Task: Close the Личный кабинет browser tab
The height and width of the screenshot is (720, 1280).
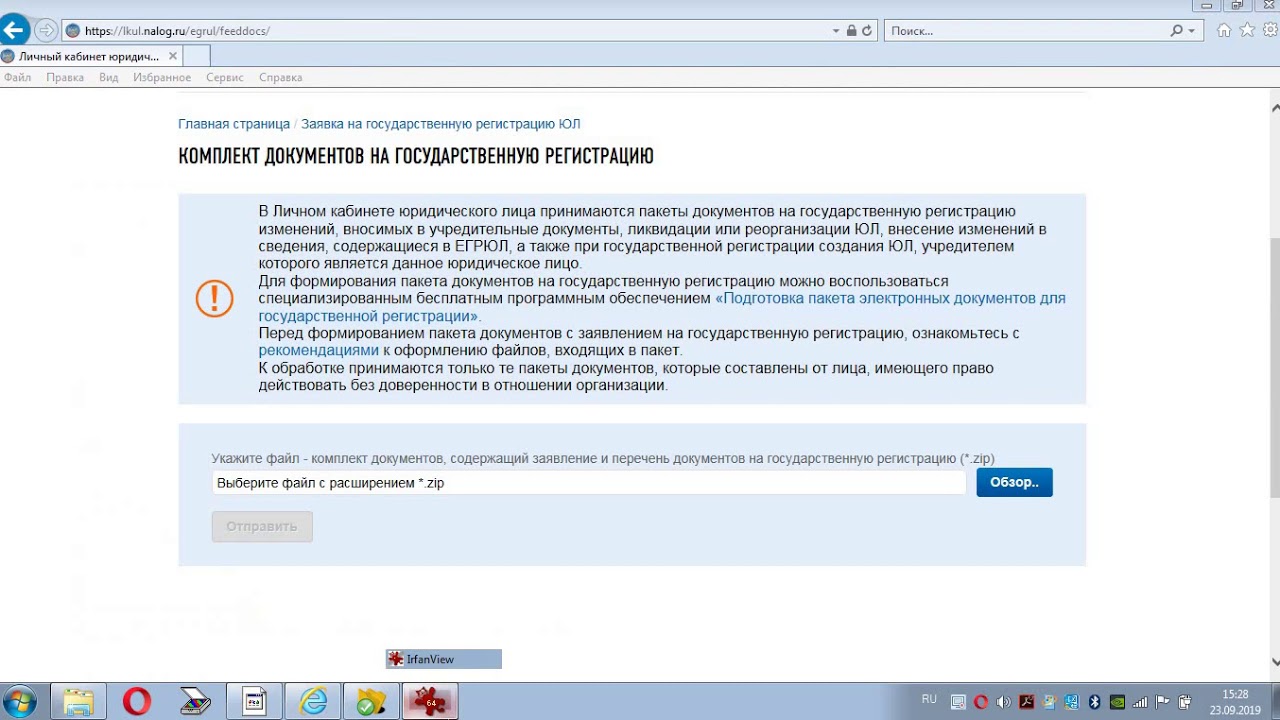Action: [173, 56]
